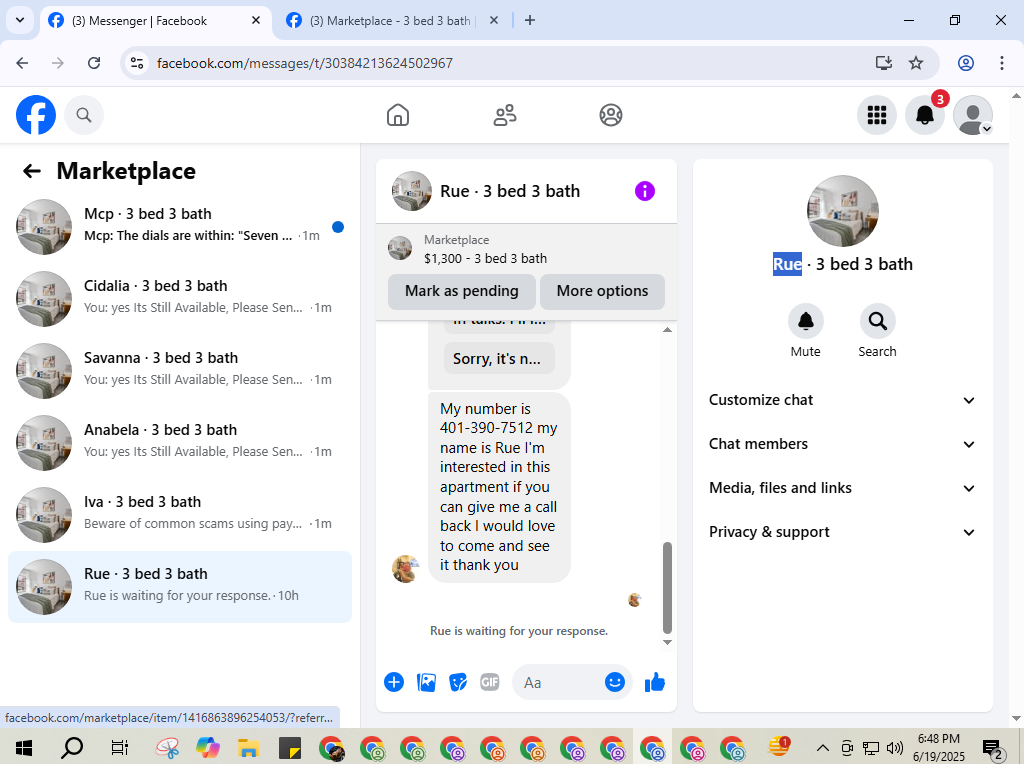Click the More options button
Screen dimensions: 1024x764
point(602,291)
